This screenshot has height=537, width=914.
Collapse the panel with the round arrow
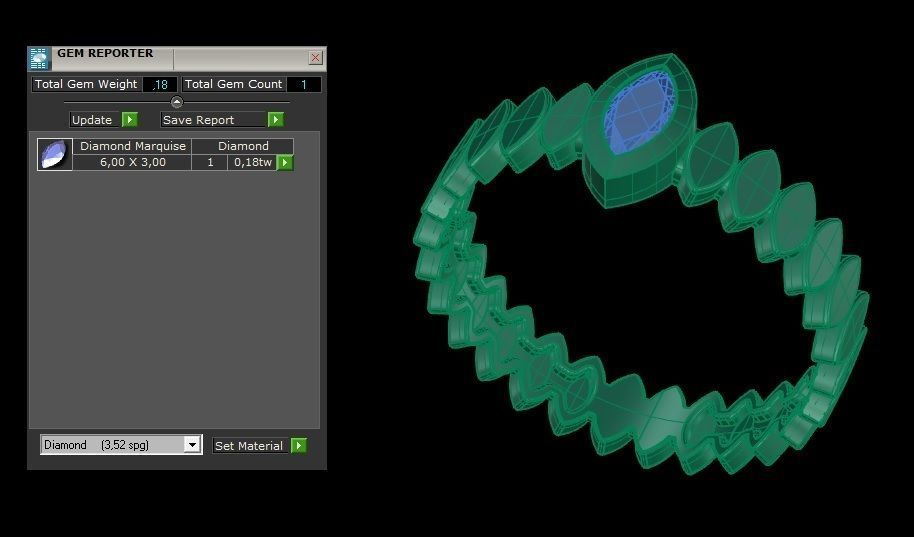click(x=177, y=102)
